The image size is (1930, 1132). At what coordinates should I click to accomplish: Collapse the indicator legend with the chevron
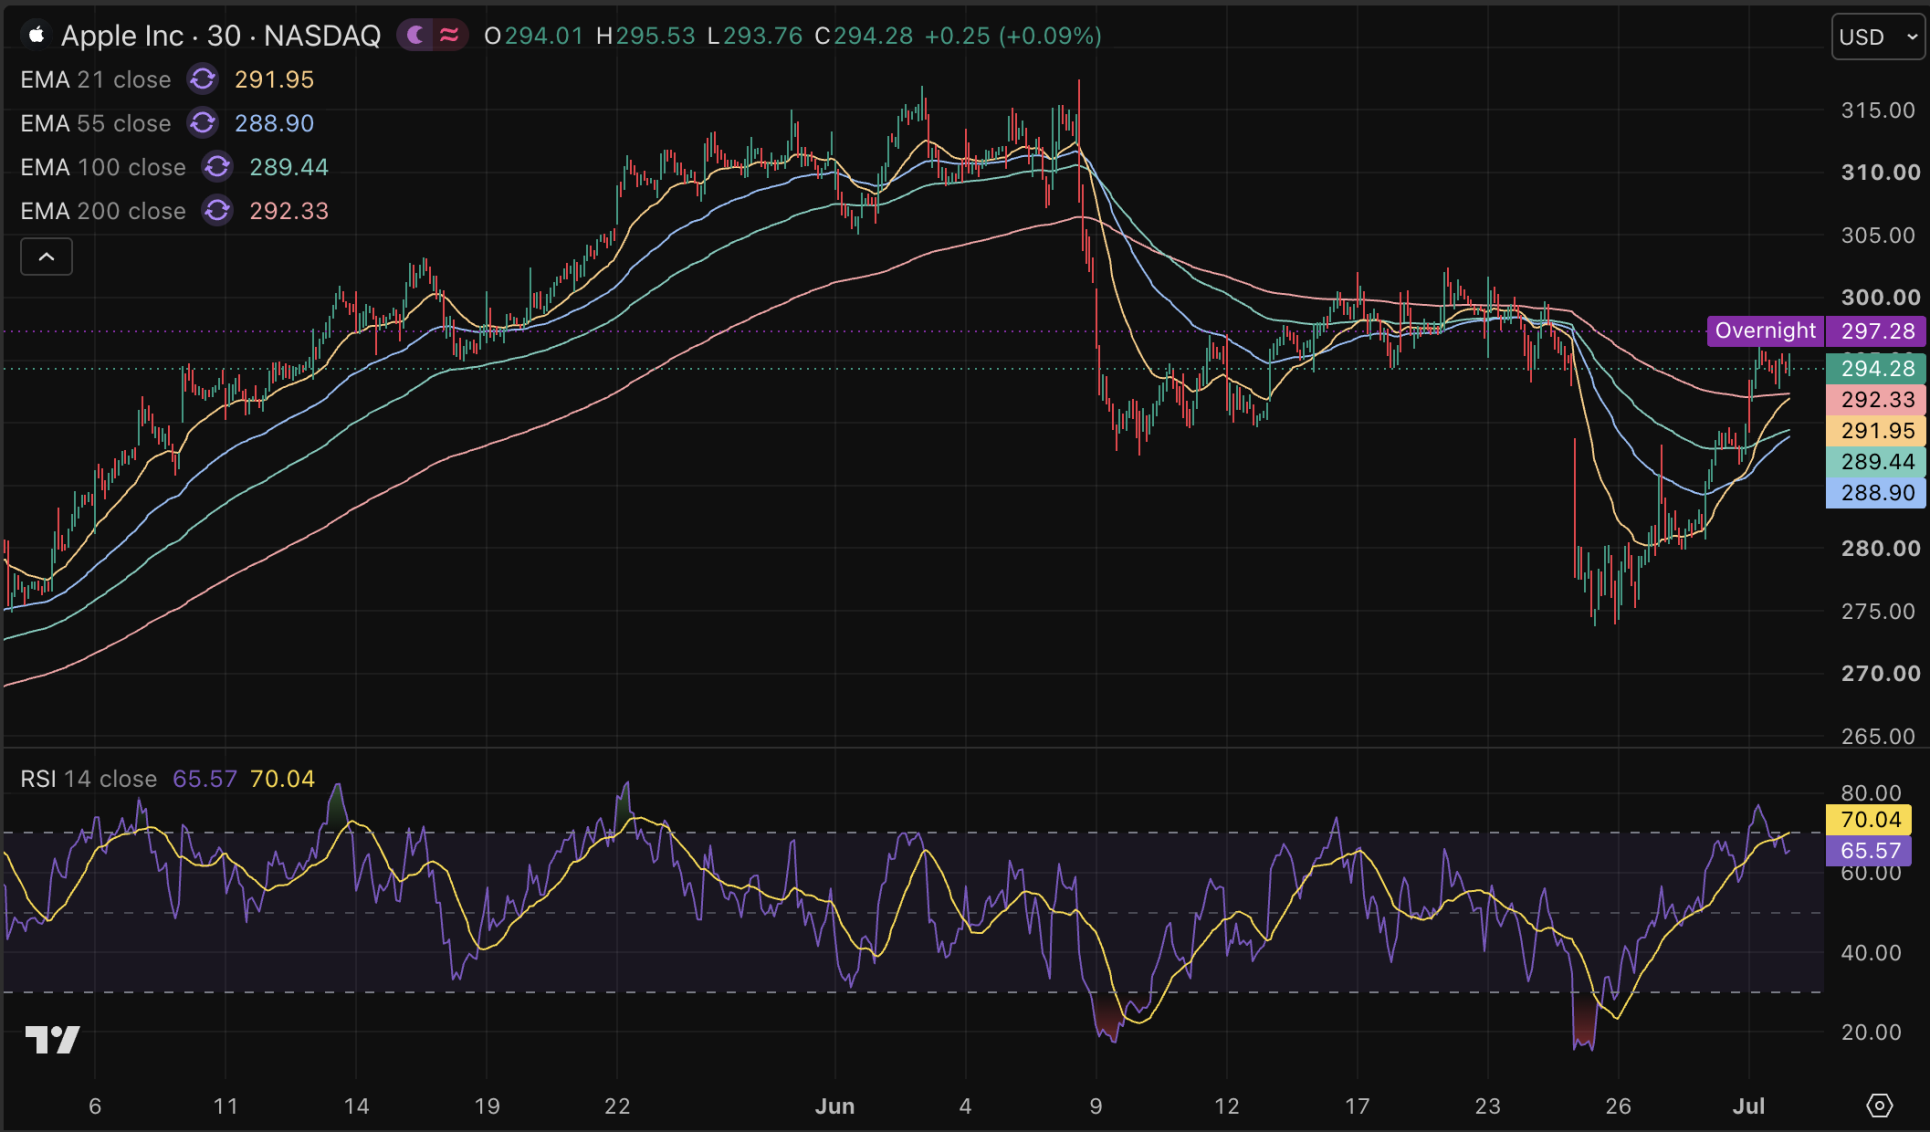click(46, 257)
